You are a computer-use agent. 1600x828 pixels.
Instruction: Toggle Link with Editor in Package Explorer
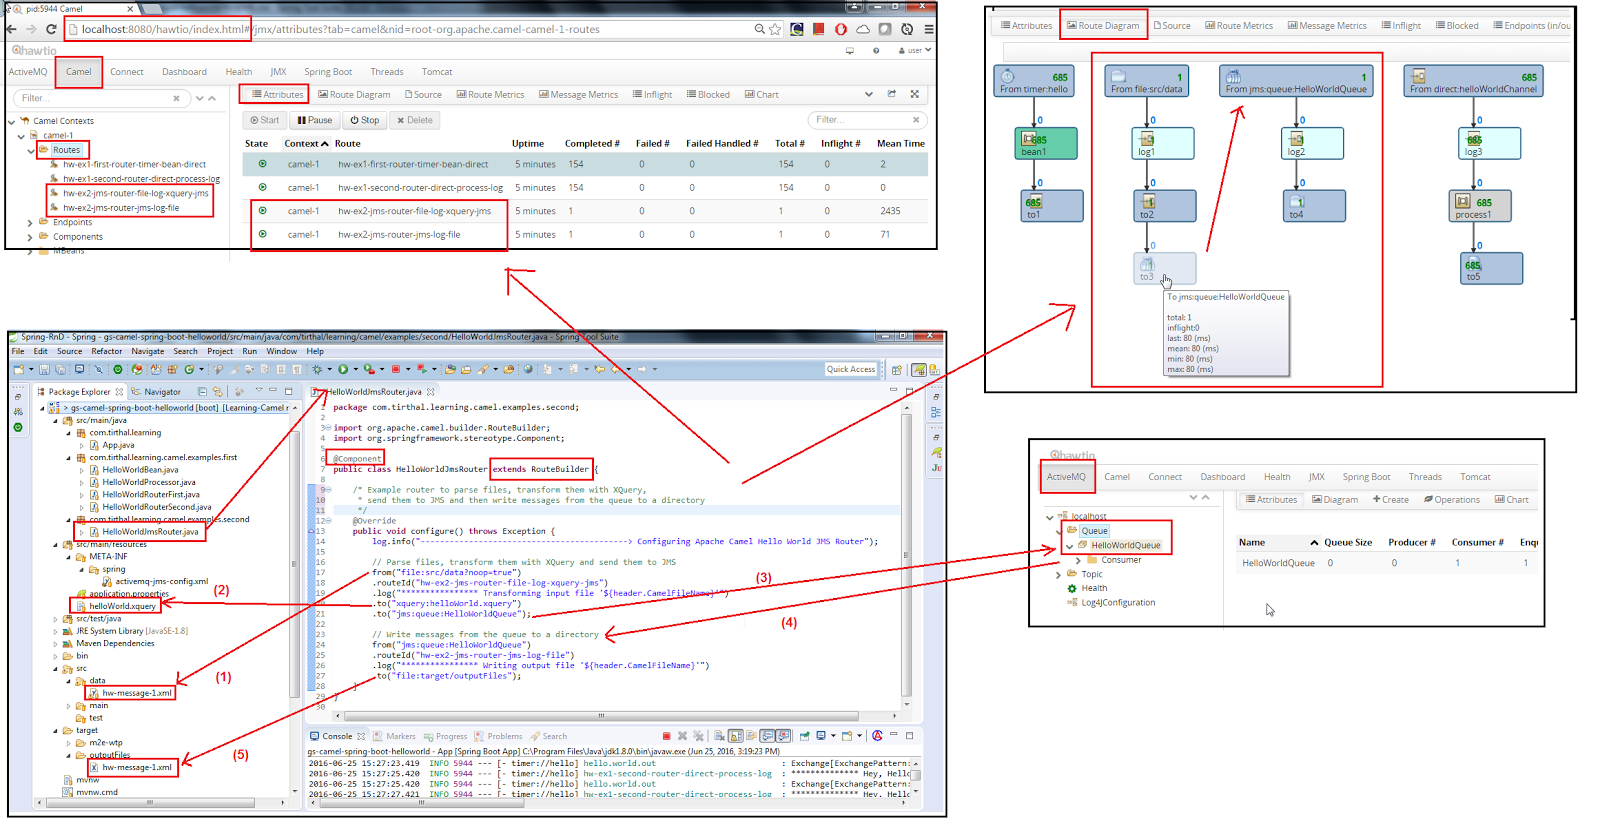(x=218, y=391)
